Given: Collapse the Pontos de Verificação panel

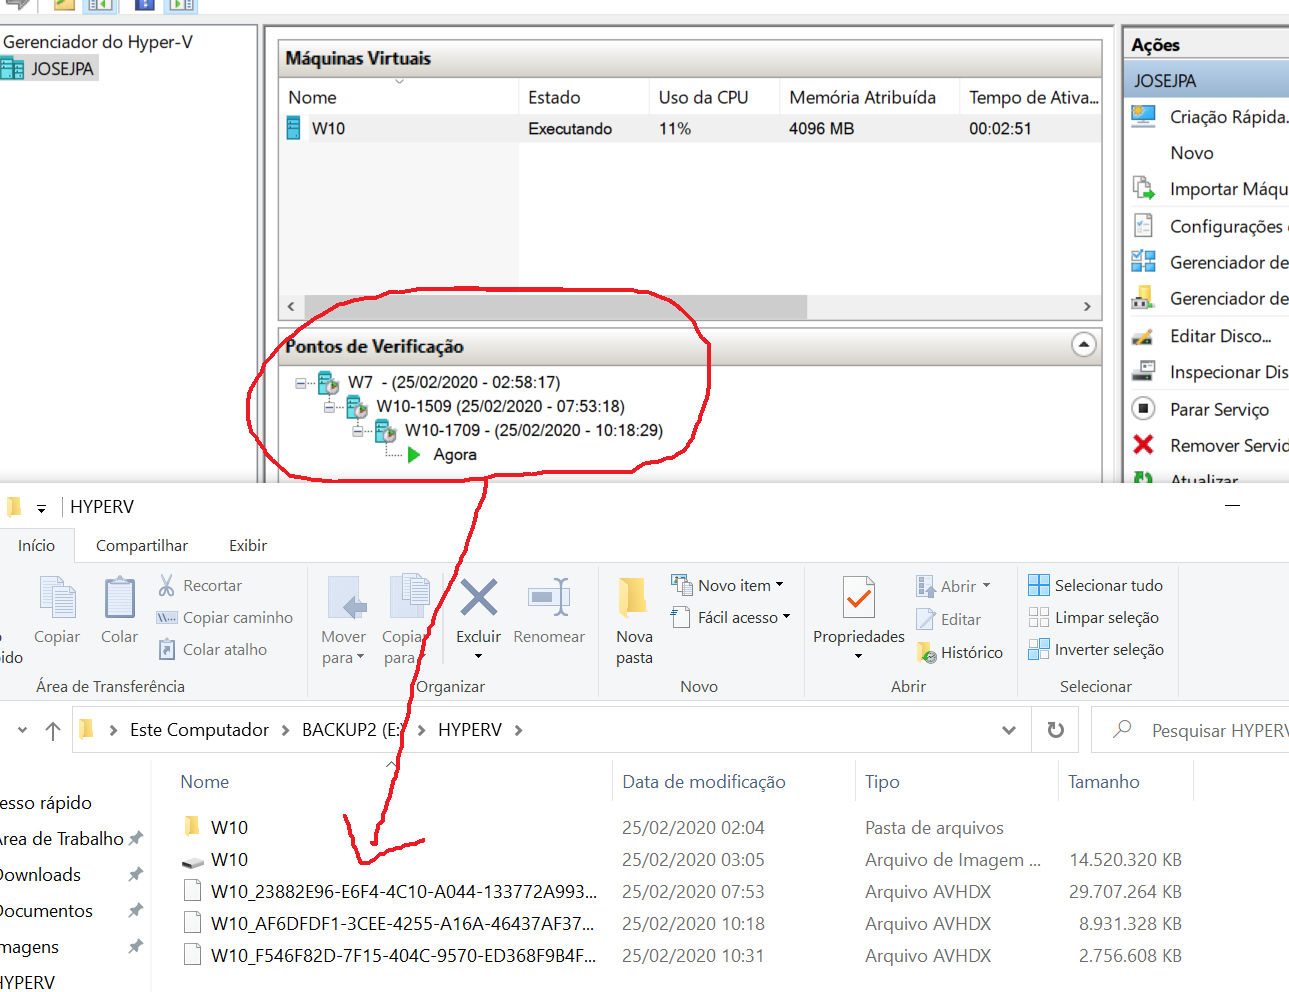Looking at the screenshot, I should pos(1083,345).
